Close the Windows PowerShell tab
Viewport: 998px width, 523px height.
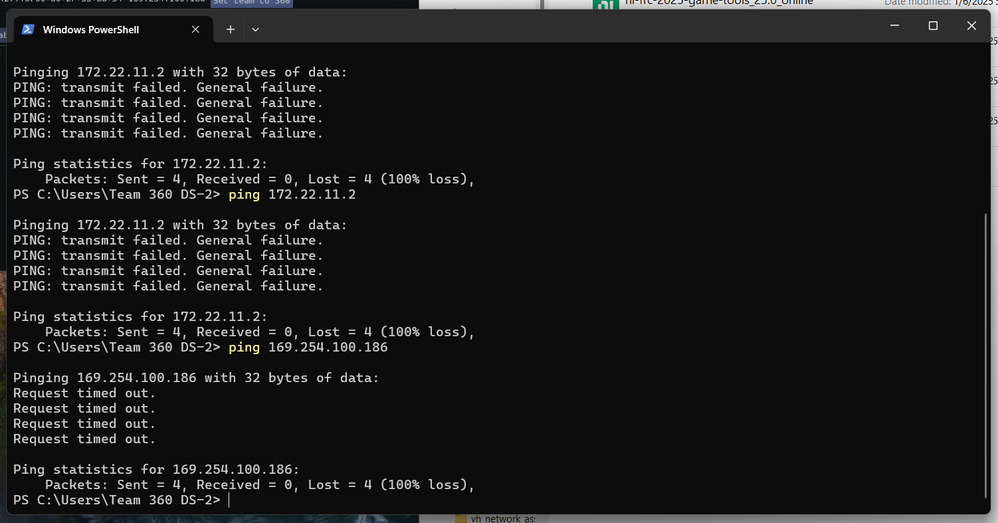[195, 29]
